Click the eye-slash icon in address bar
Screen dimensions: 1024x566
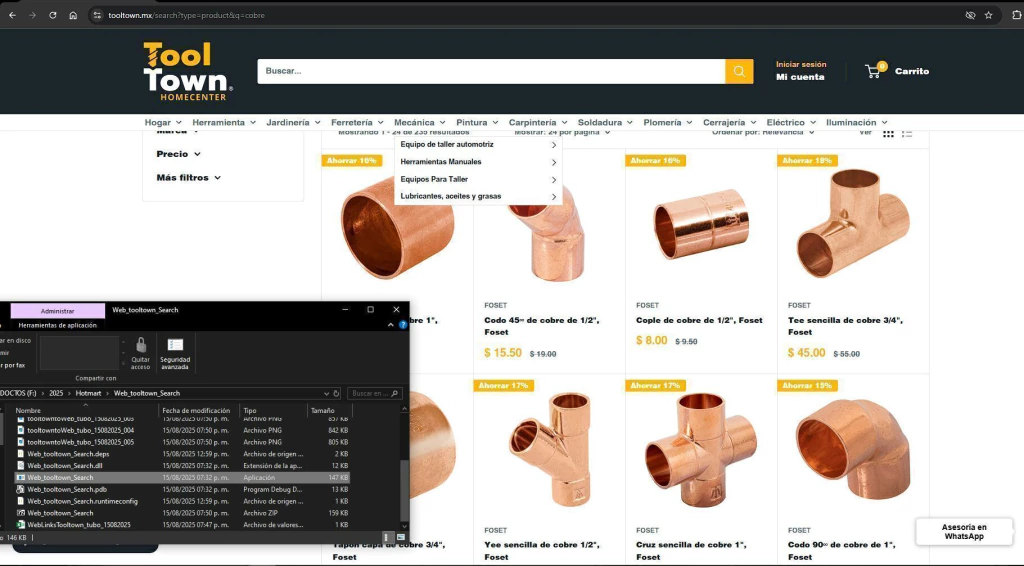pyautogui.click(x=970, y=15)
